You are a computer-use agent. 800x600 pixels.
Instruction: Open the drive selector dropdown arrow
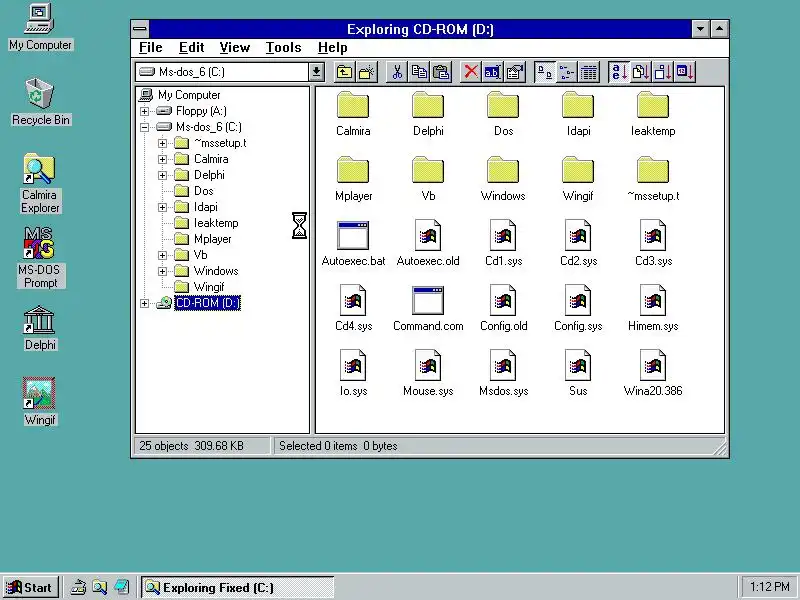pos(316,72)
